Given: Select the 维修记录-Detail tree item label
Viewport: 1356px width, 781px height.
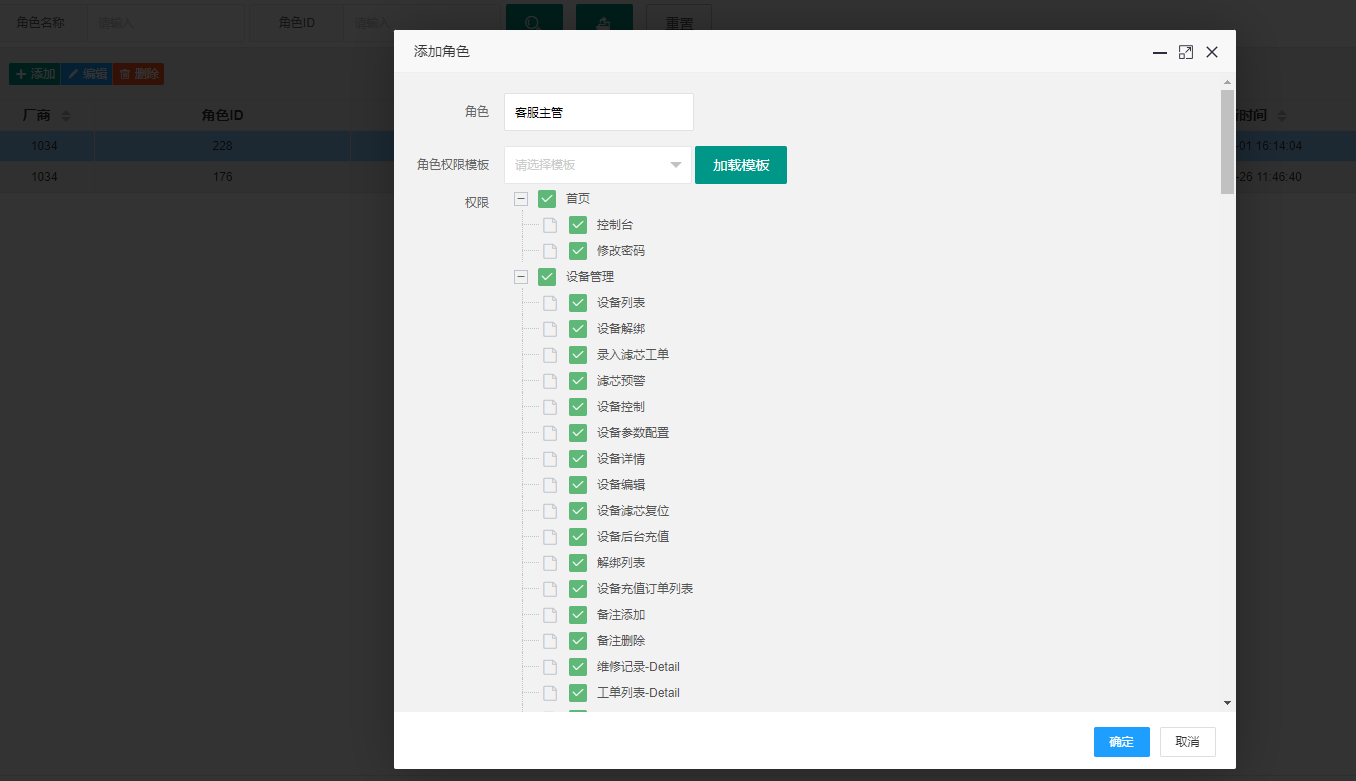Looking at the screenshot, I should pyautogui.click(x=638, y=667).
